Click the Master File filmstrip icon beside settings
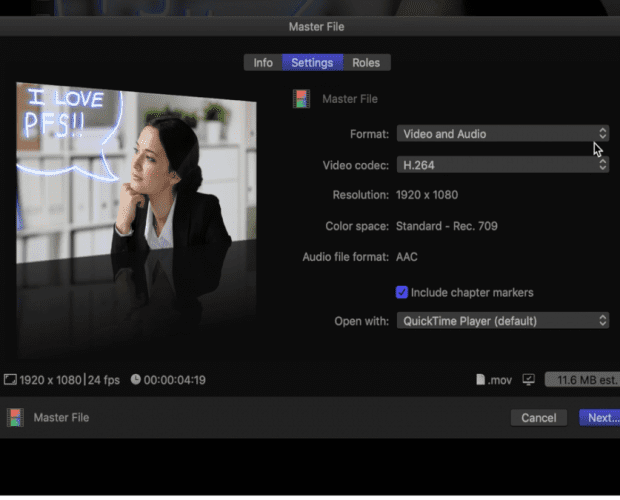 click(301, 99)
